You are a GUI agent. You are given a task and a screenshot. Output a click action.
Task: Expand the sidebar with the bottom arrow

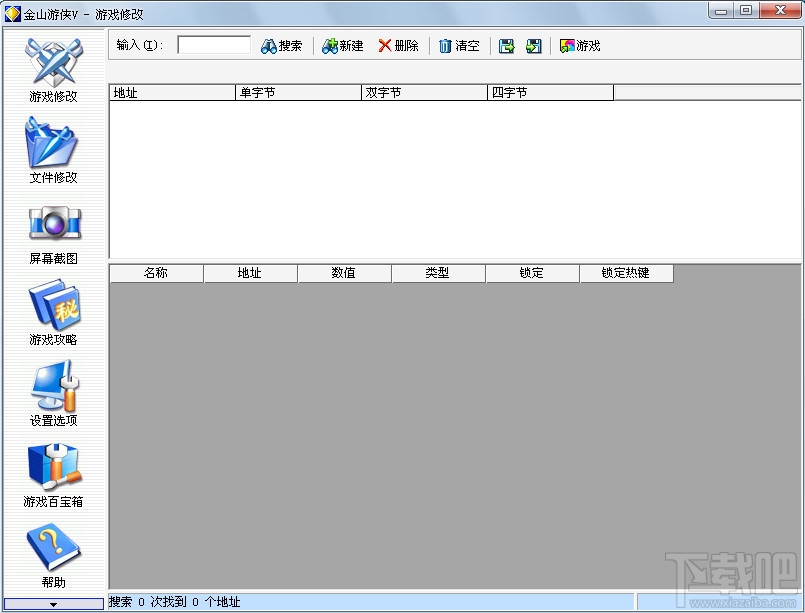click(53, 604)
